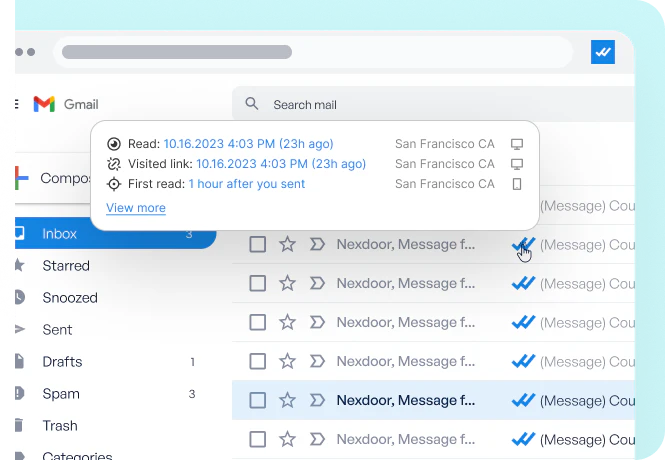Open the Starred folder

(x=66, y=266)
